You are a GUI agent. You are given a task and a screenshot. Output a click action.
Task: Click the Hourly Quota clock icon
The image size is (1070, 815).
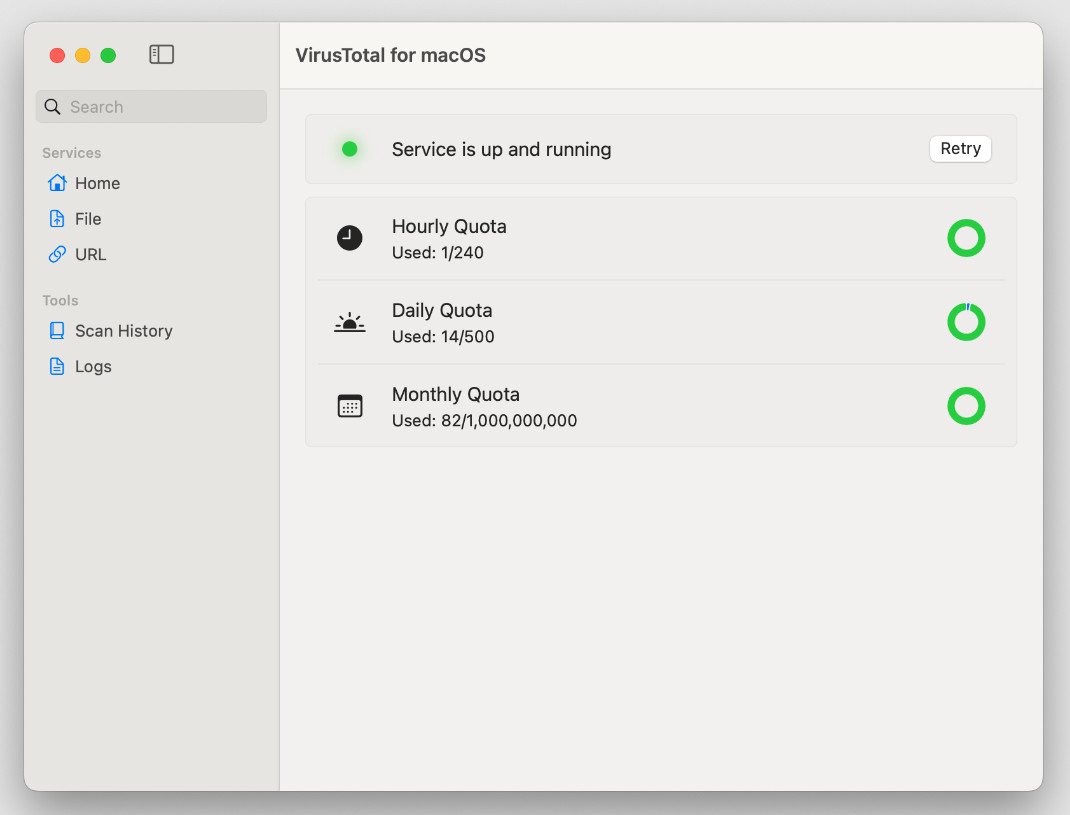tap(349, 238)
